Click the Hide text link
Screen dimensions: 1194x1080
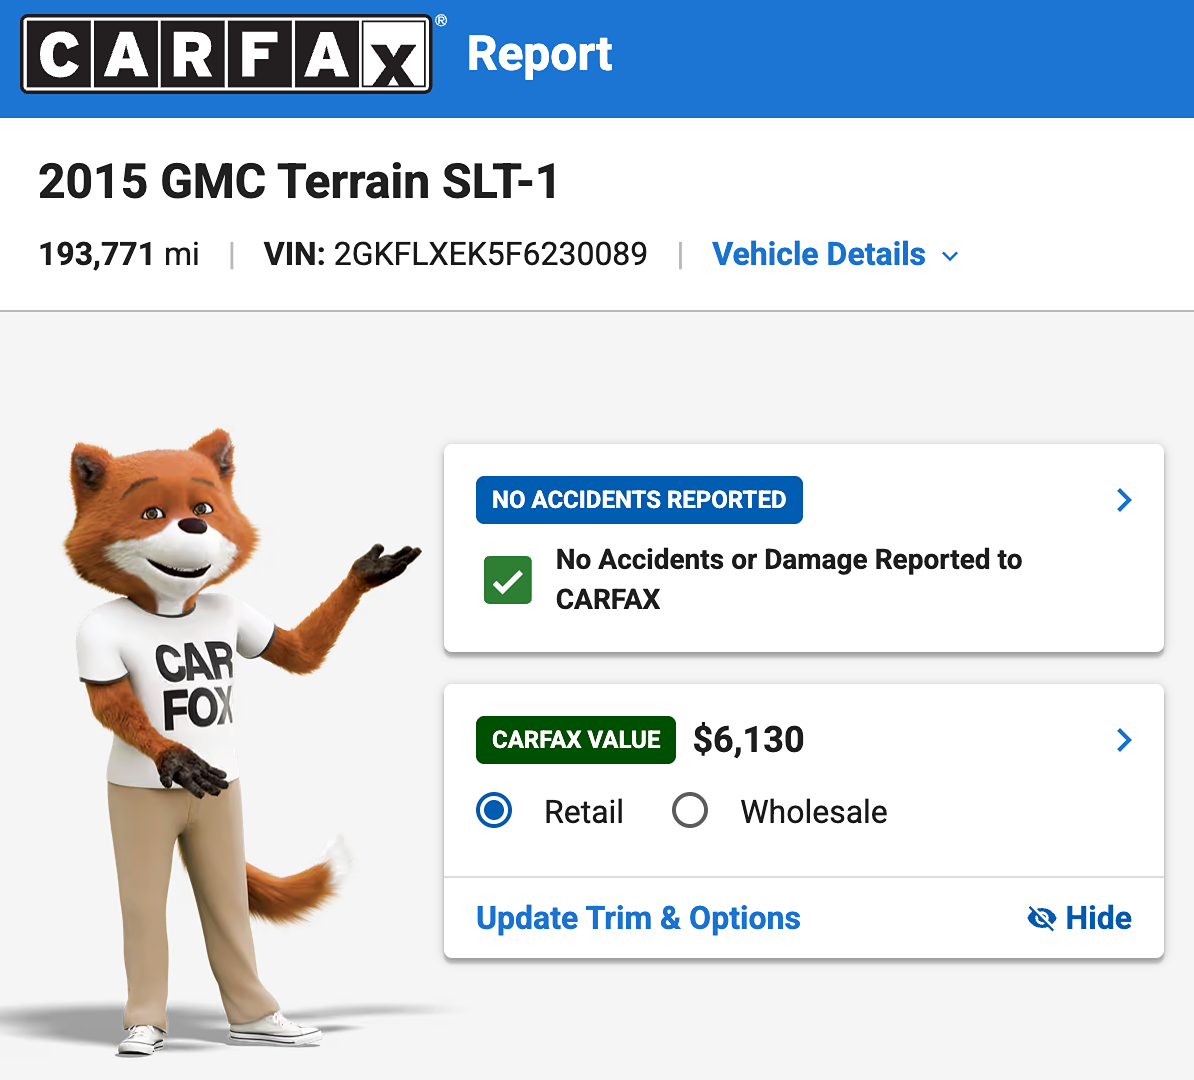(1098, 918)
